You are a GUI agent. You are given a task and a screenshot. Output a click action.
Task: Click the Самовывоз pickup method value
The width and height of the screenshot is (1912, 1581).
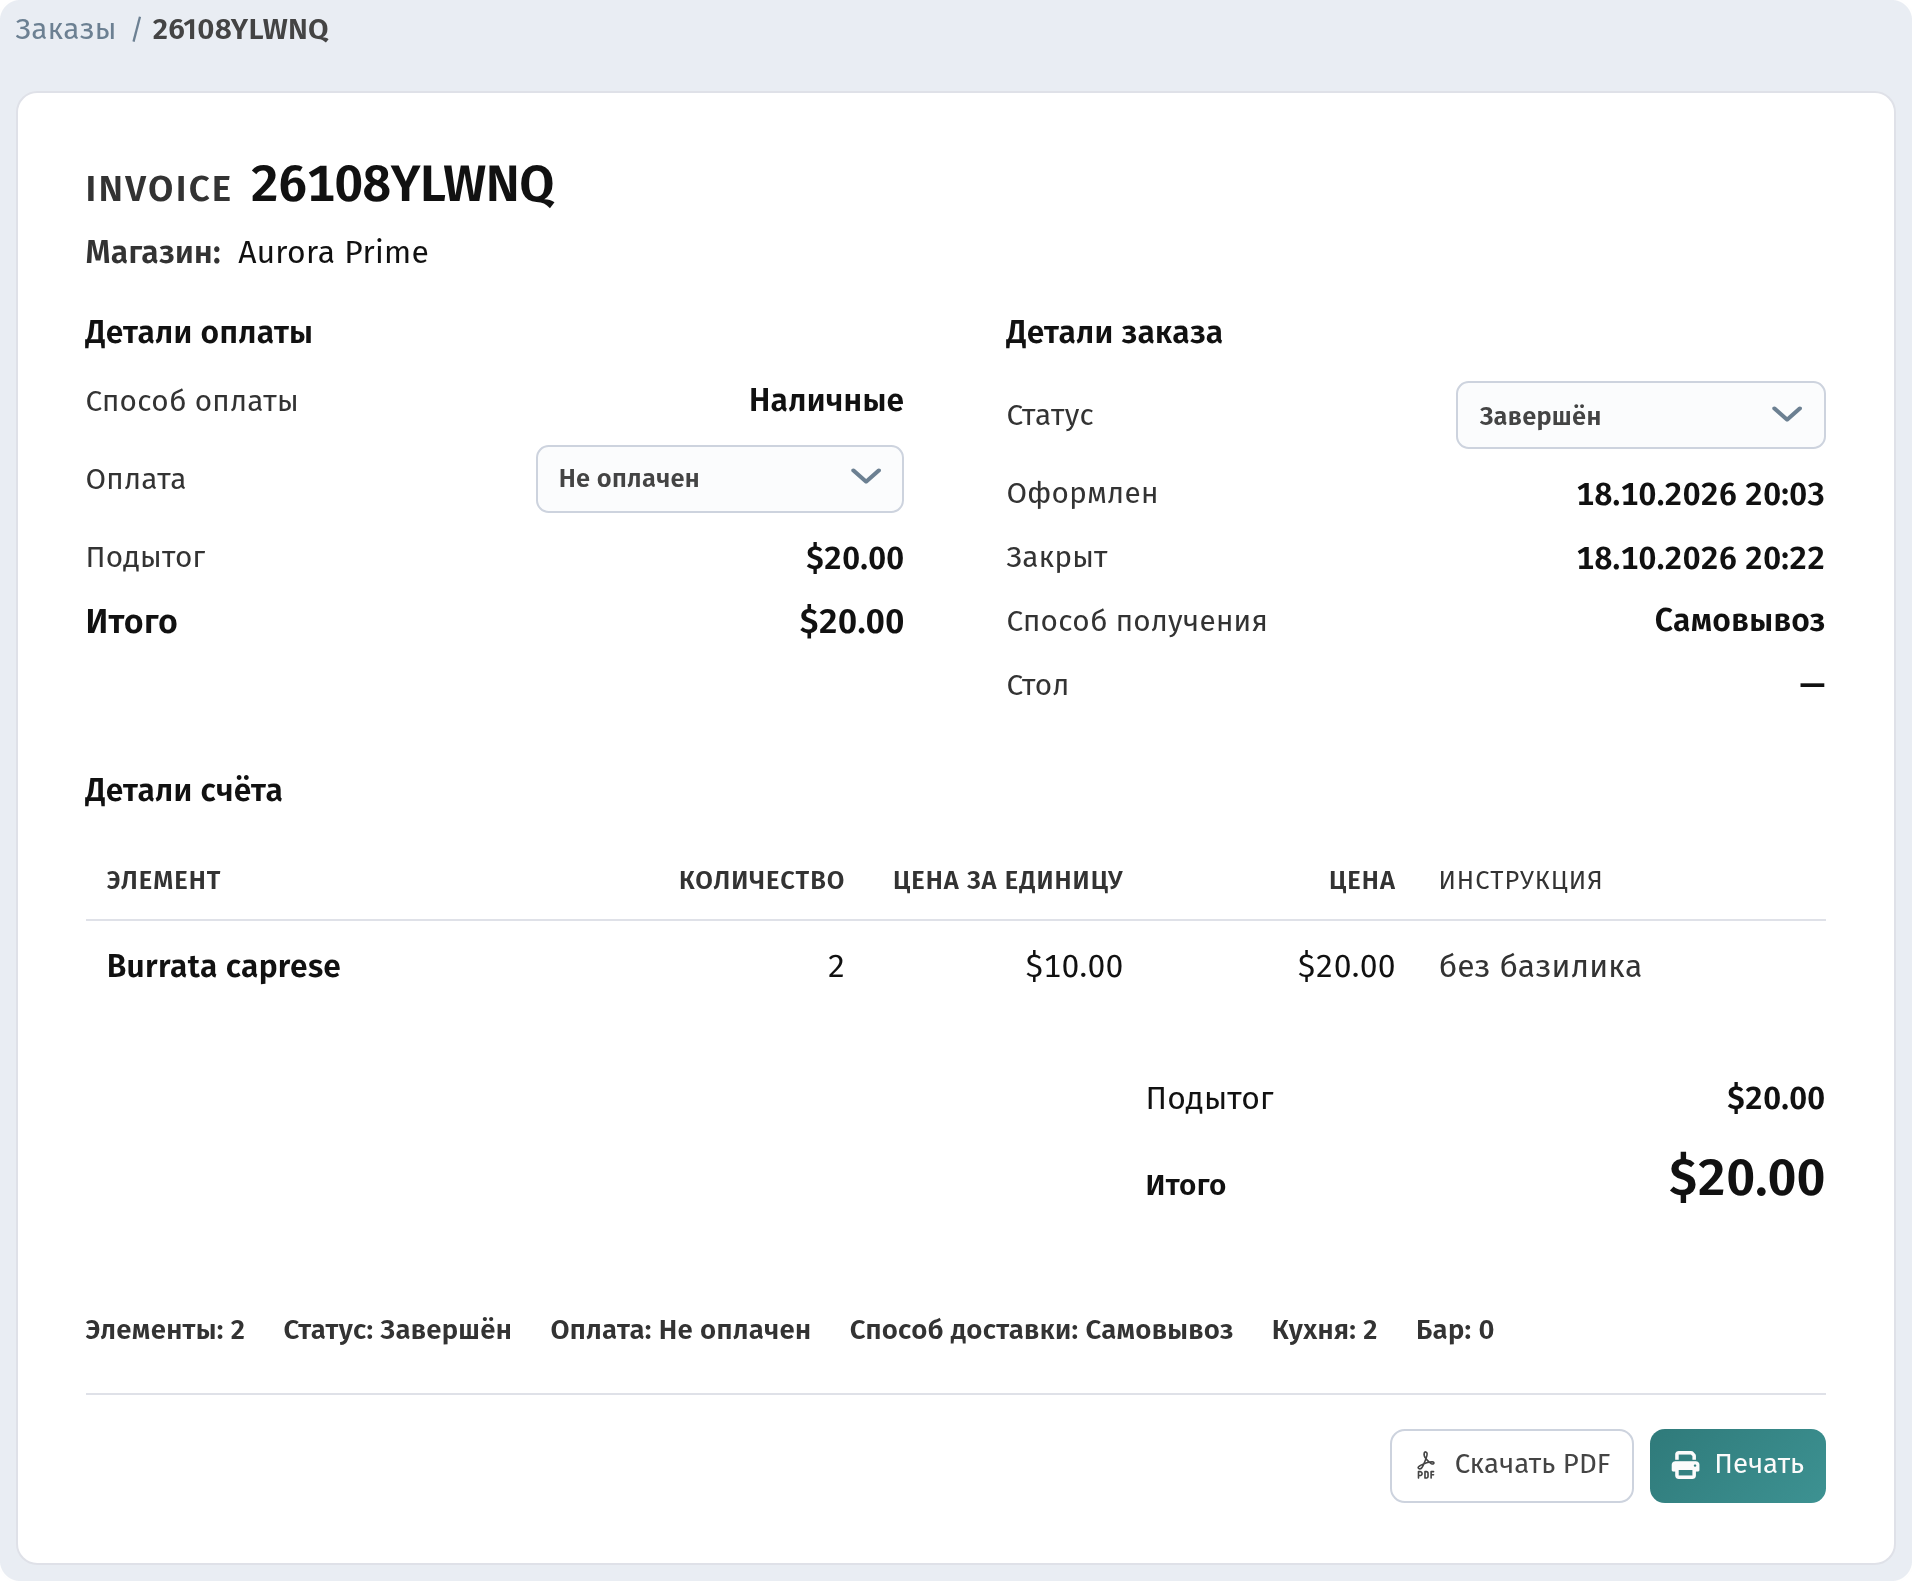pyautogui.click(x=1739, y=621)
